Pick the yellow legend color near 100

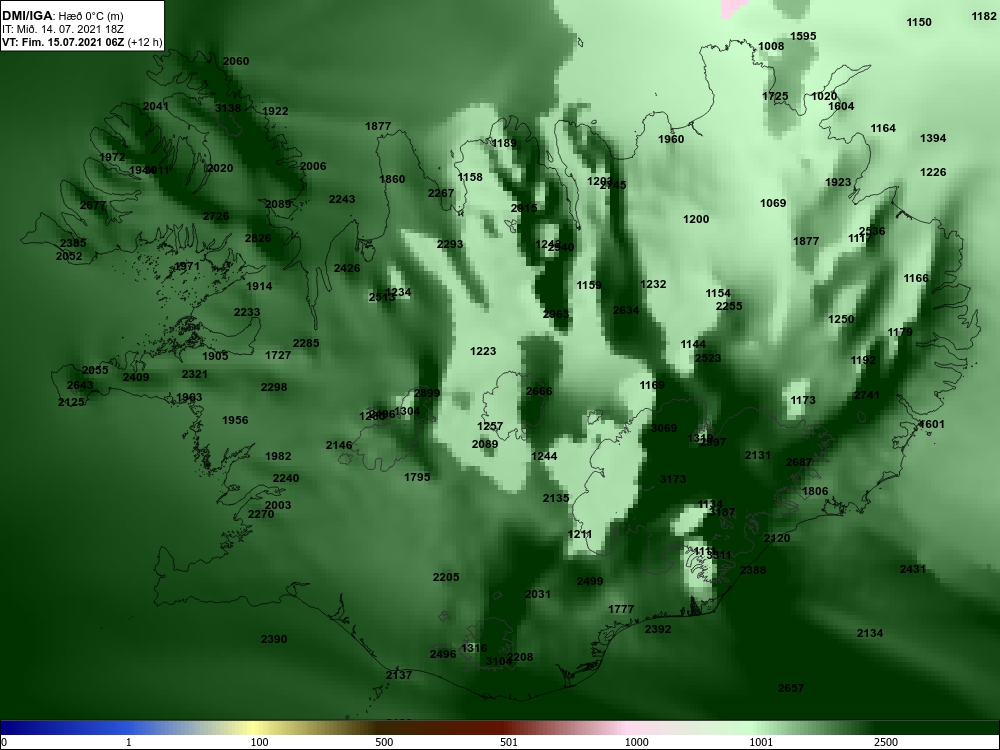tap(255, 728)
